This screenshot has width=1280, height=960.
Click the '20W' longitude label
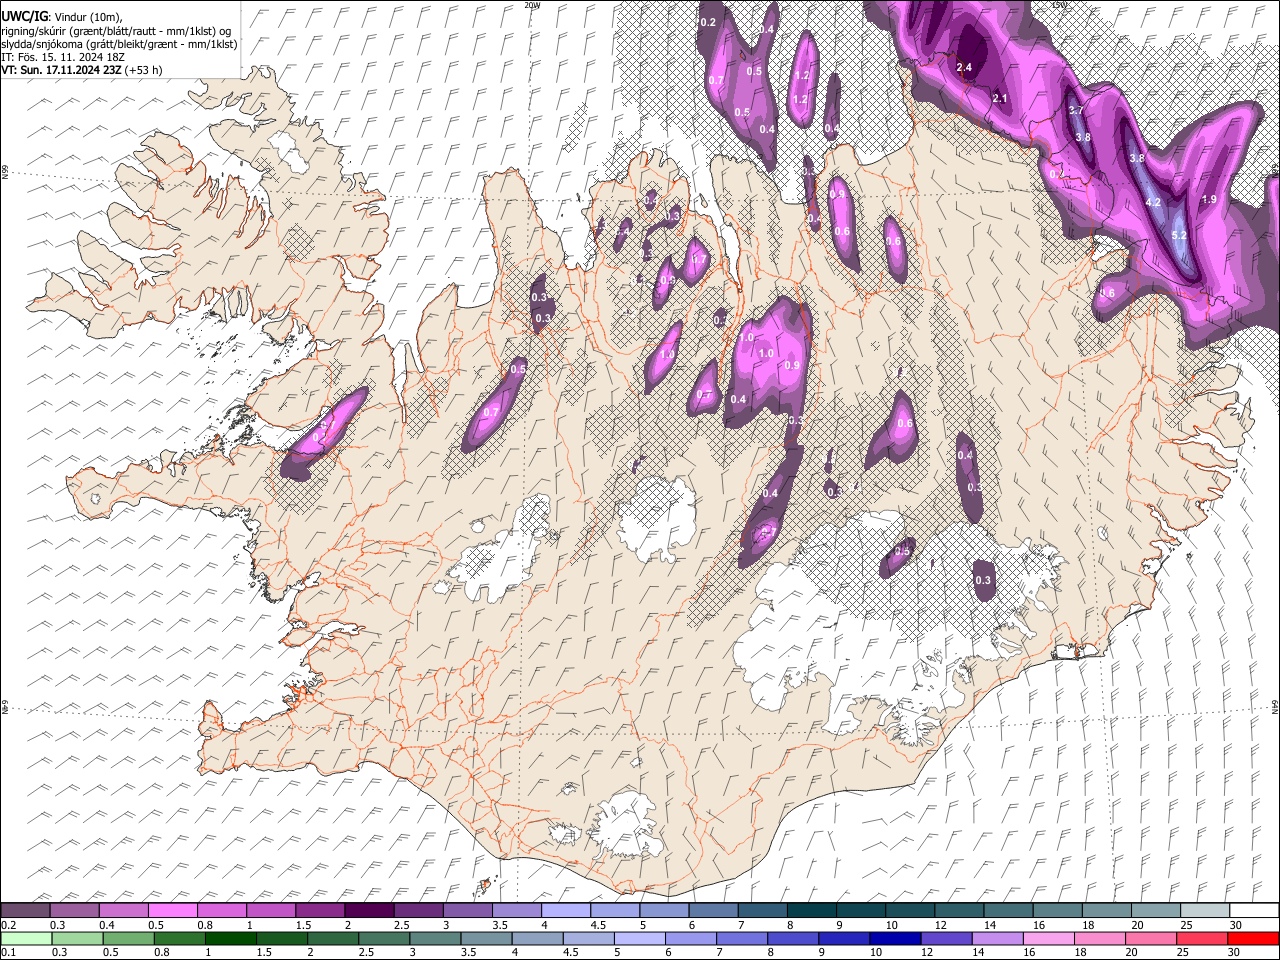point(532,5)
